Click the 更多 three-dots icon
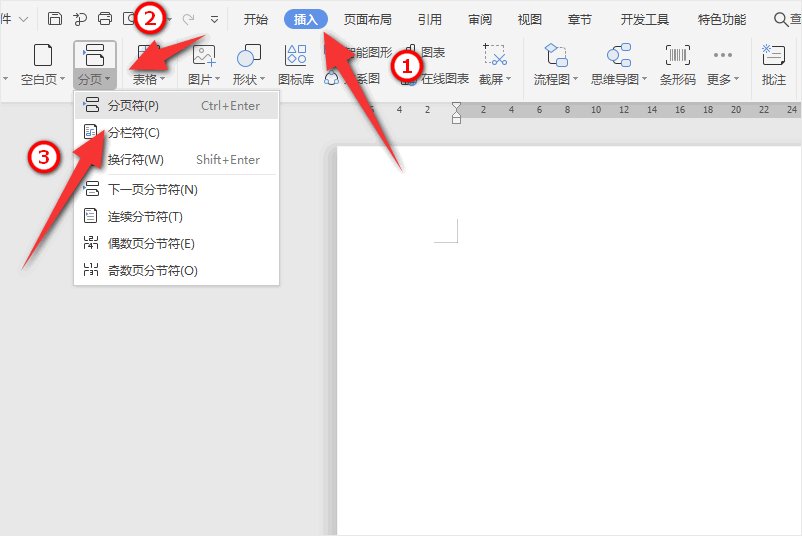 point(723,55)
